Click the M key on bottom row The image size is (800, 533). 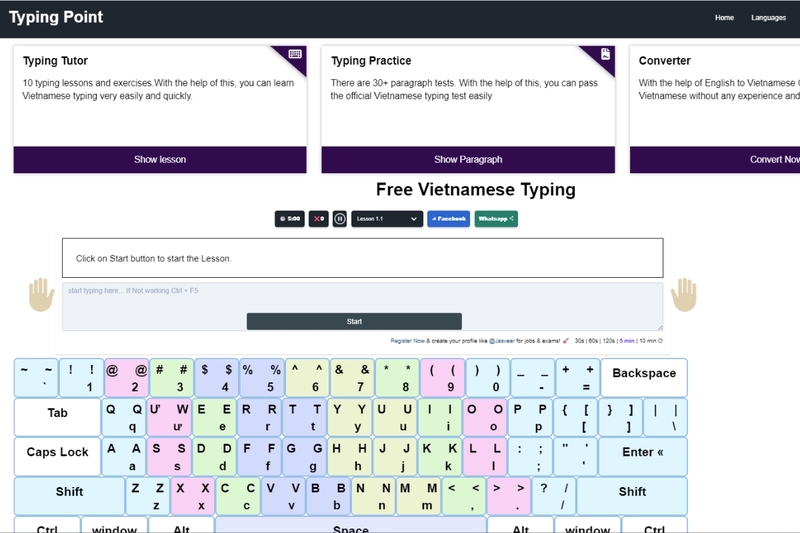pos(418,496)
